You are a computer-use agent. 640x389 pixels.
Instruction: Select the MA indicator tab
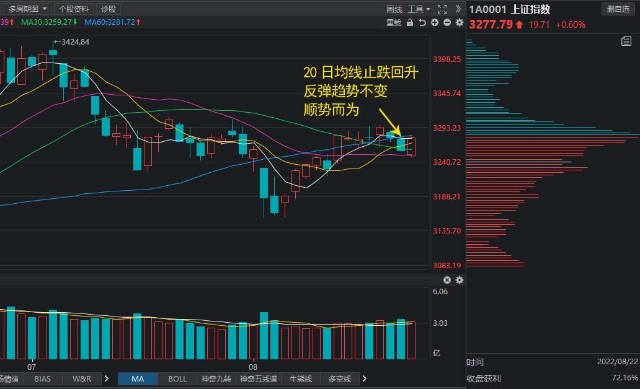138,379
